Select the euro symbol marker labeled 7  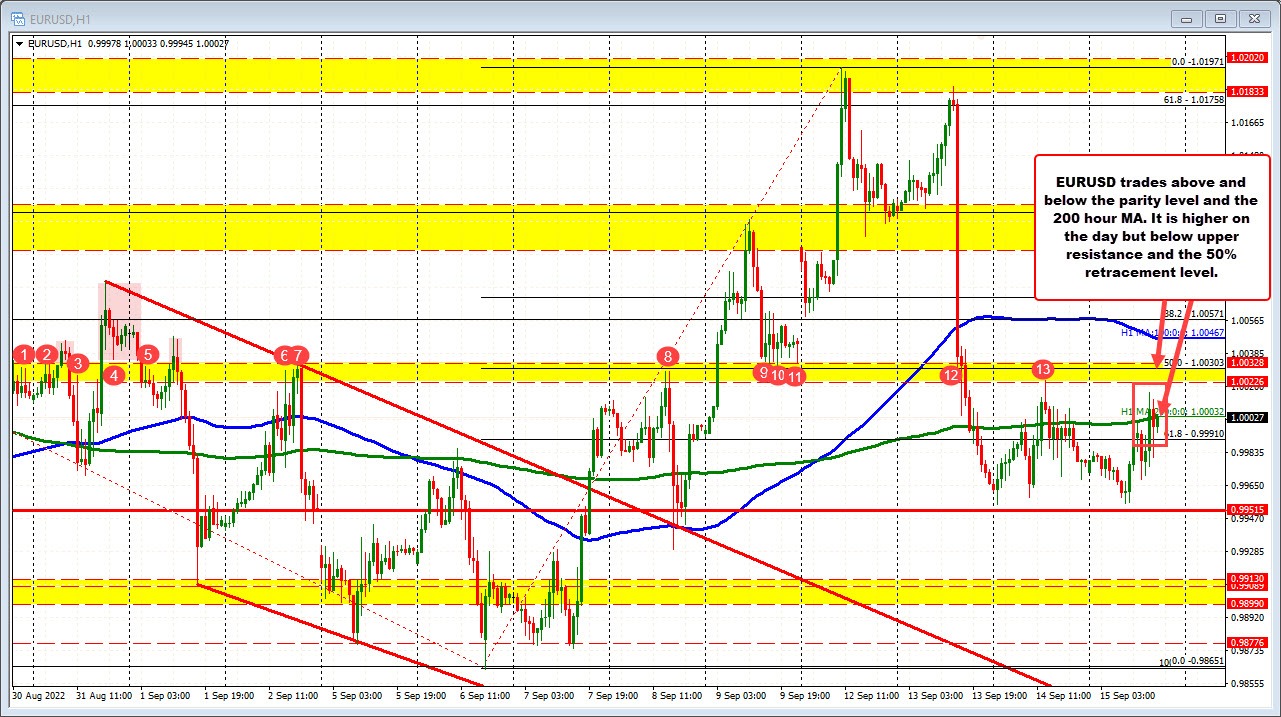(x=291, y=355)
